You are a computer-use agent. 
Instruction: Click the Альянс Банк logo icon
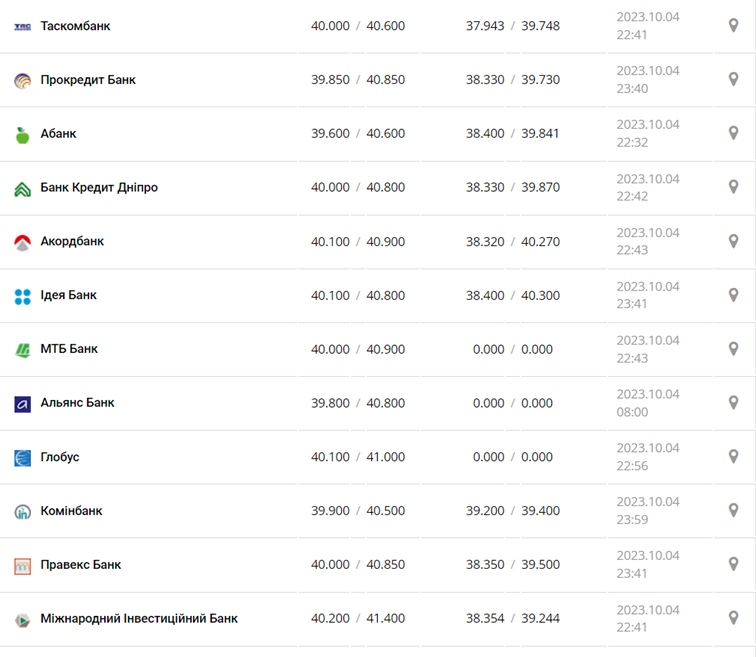[x=22, y=404]
